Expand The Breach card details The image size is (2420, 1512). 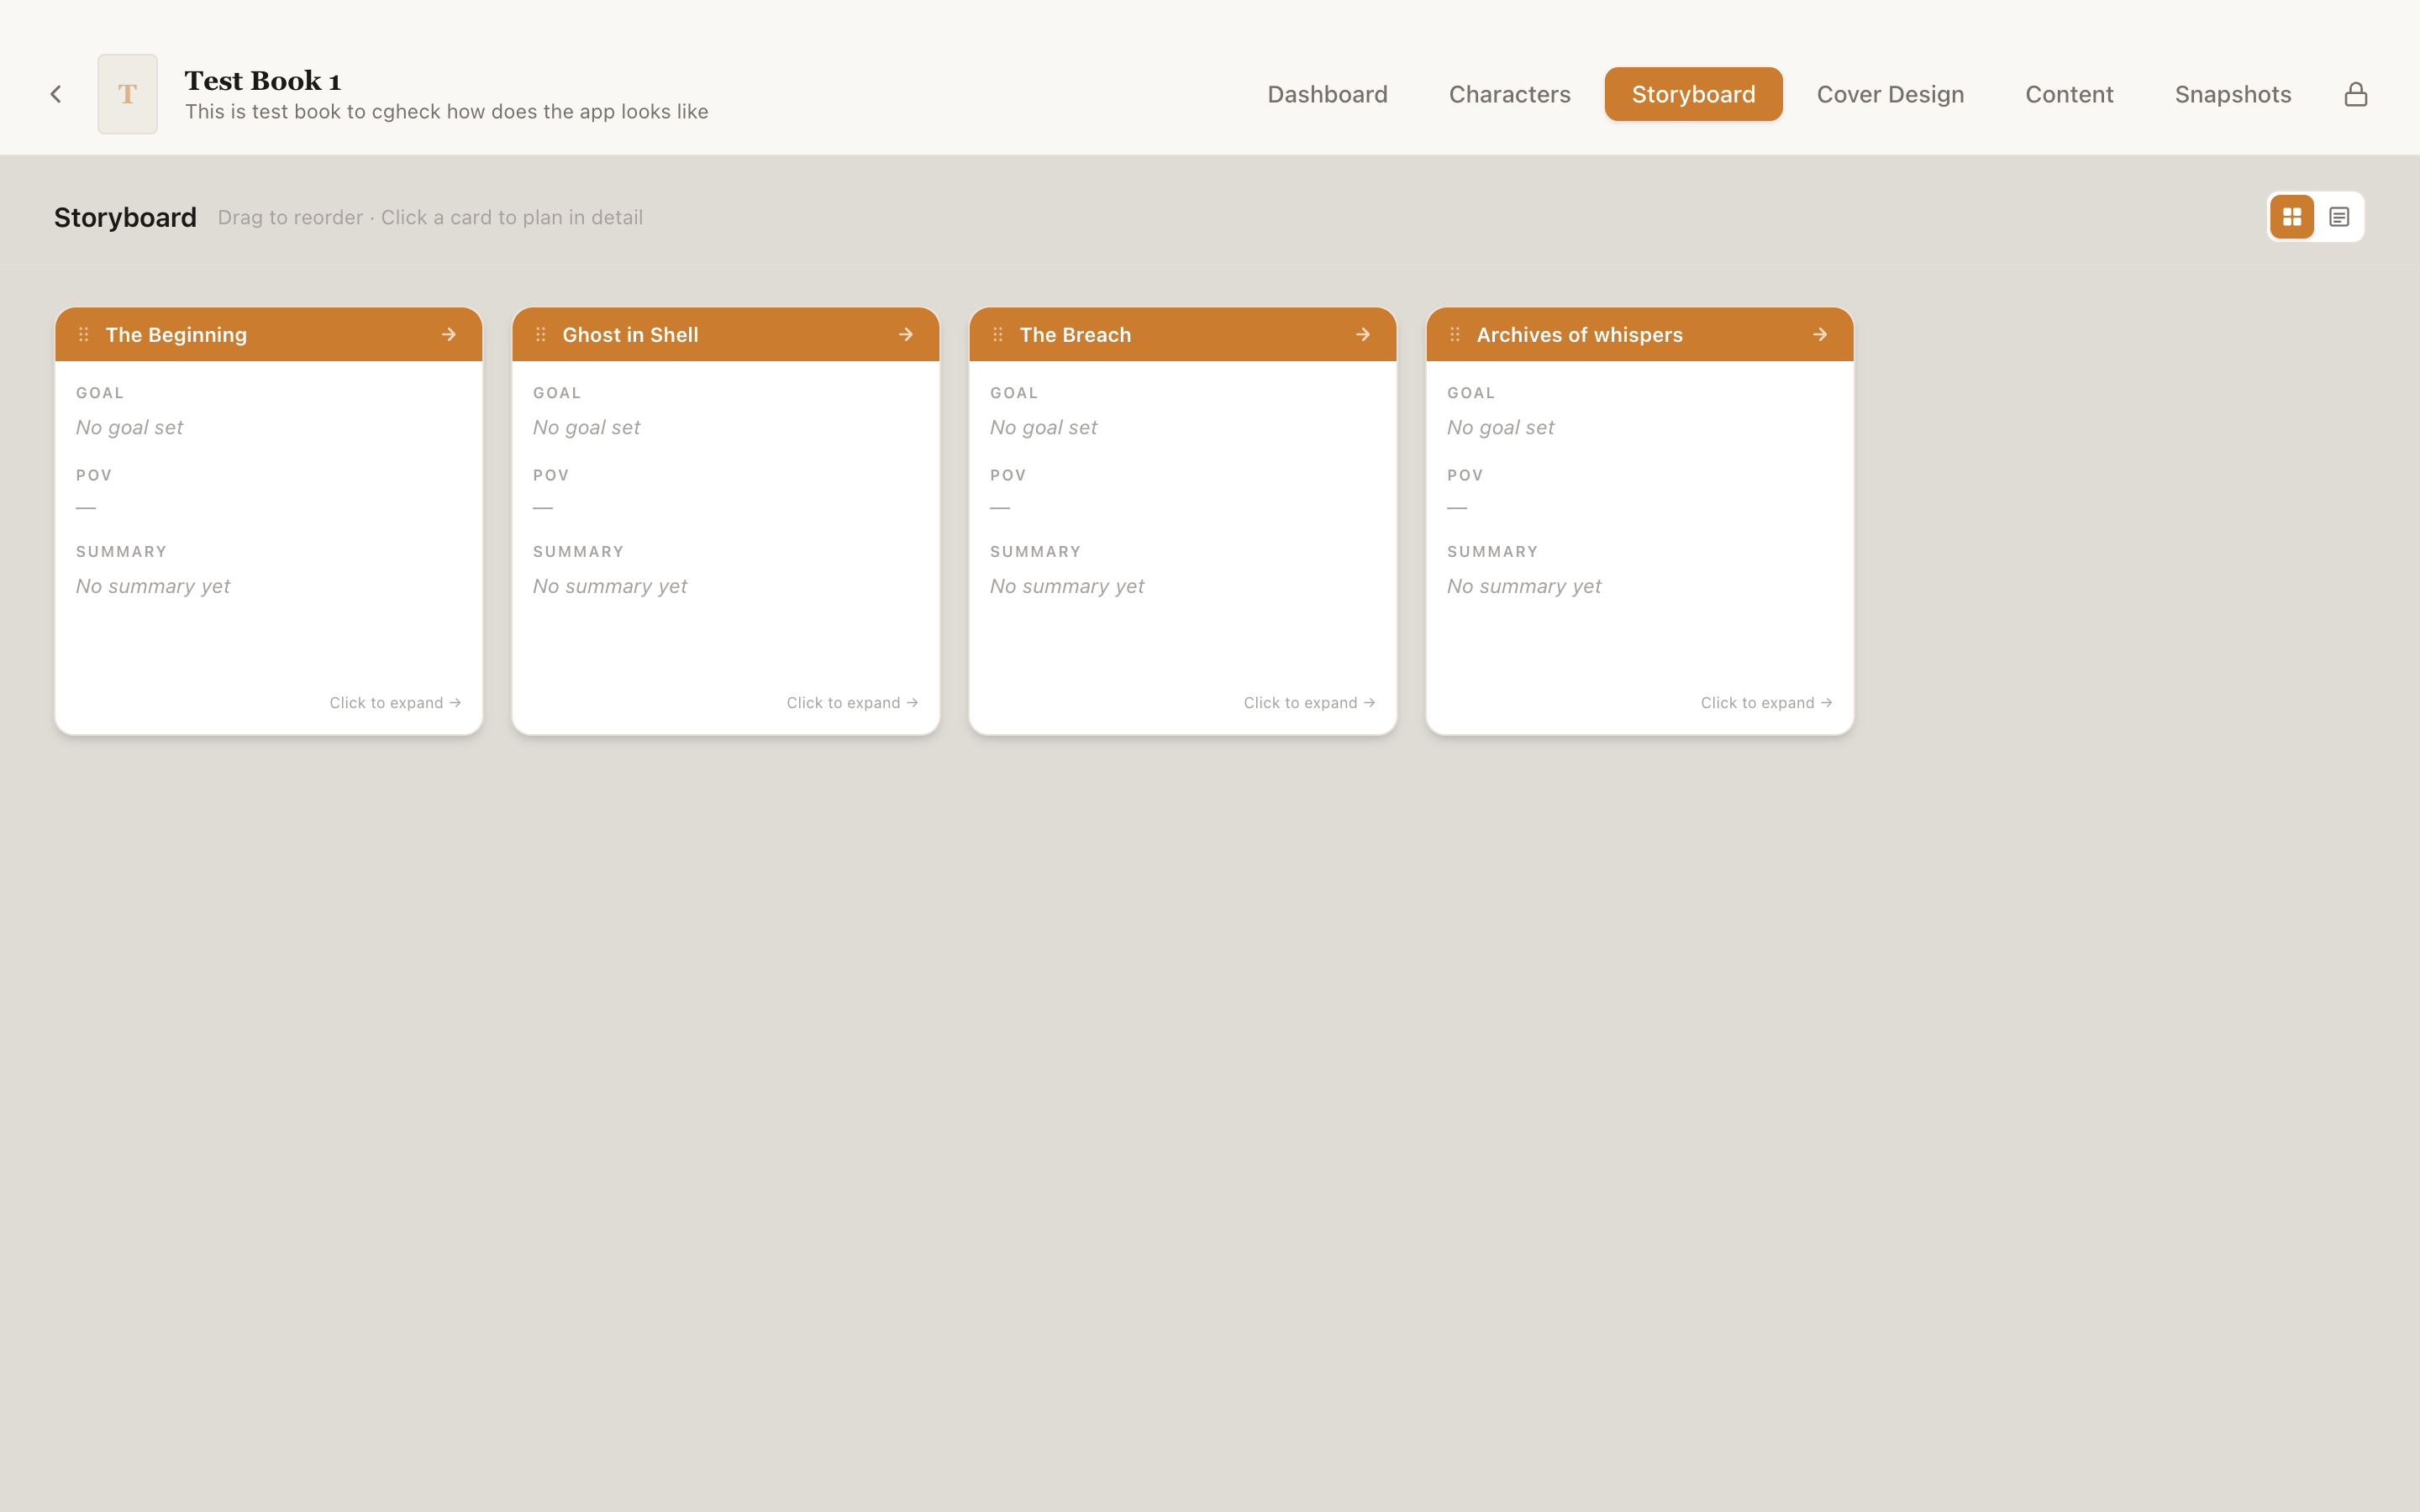1308,702
